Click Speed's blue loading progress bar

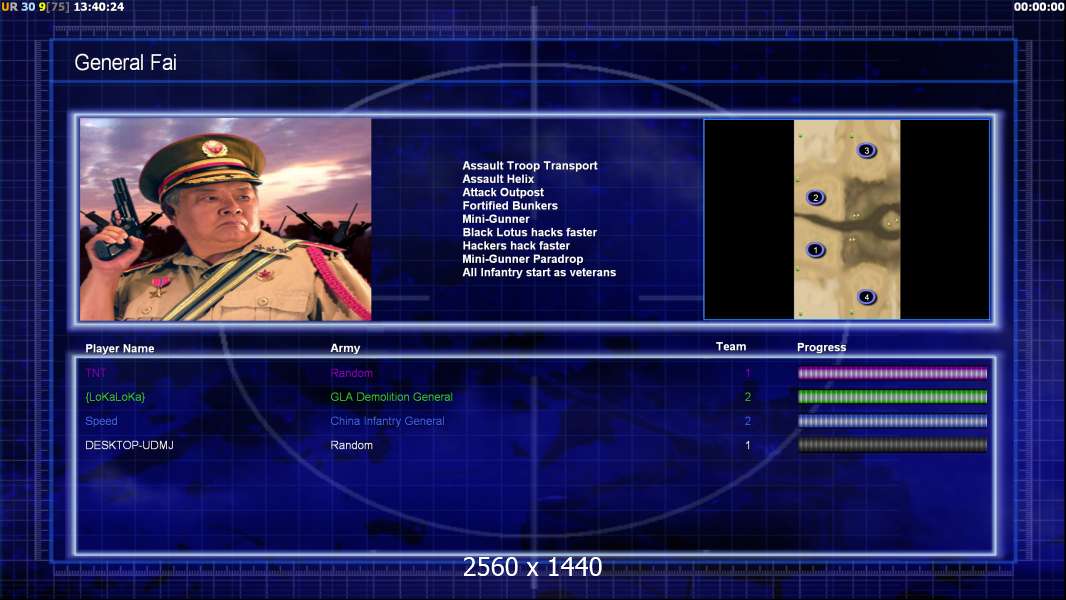(892, 421)
